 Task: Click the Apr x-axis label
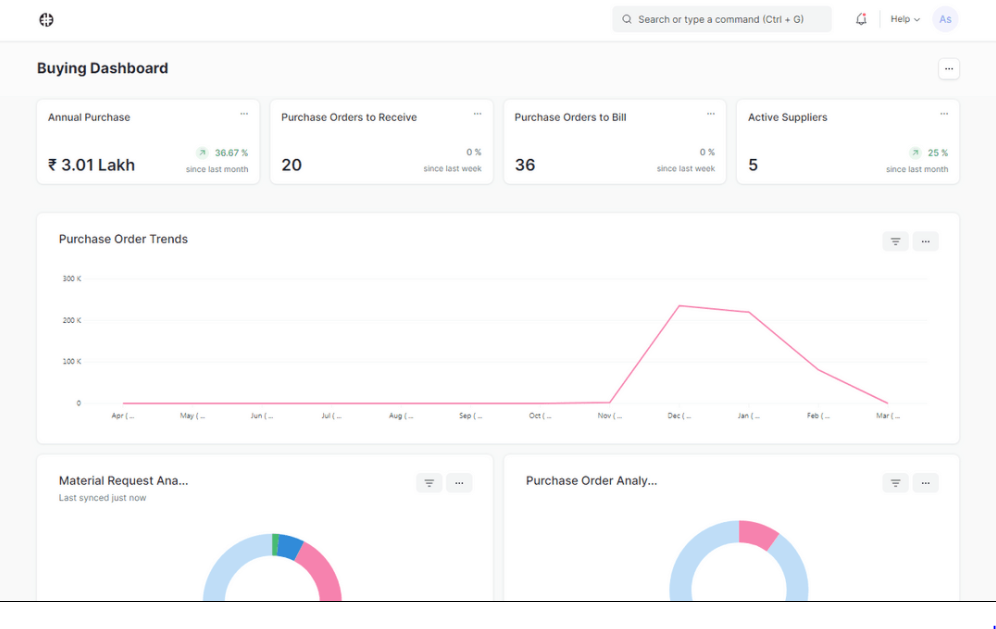(123, 416)
